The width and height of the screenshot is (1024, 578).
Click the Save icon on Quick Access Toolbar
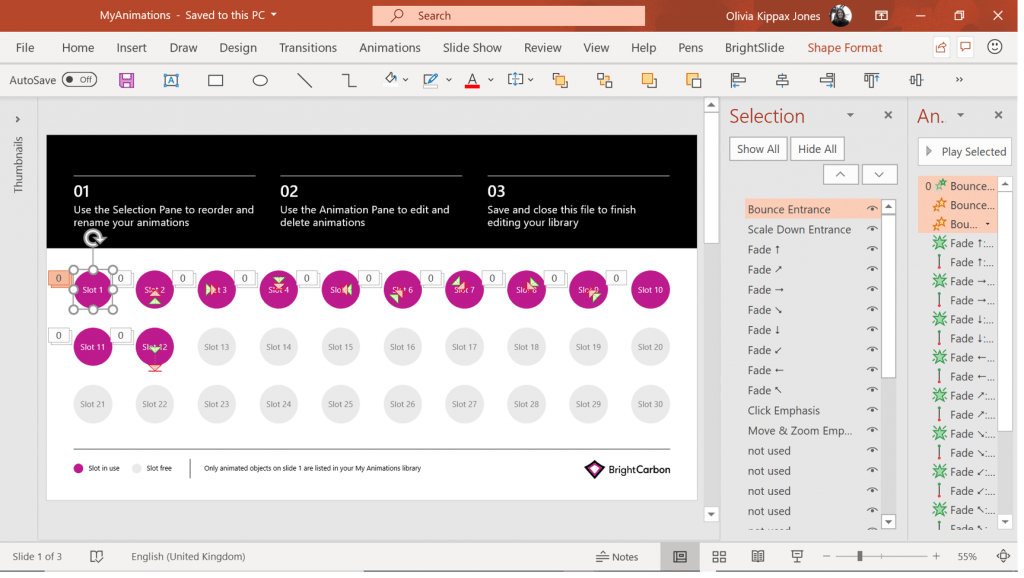click(x=126, y=80)
